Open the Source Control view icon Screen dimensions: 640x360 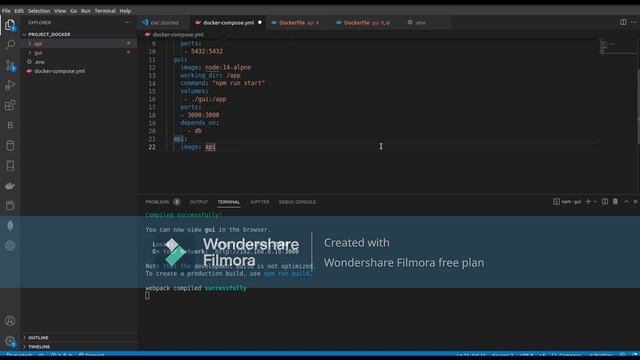pos(10,65)
